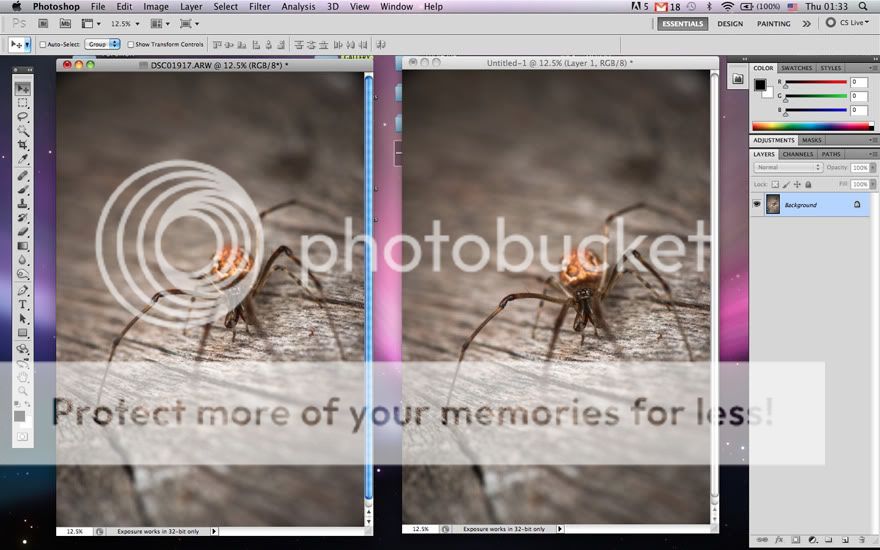880x550 pixels.
Task: Open the Analysis menu
Action: pos(298,6)
